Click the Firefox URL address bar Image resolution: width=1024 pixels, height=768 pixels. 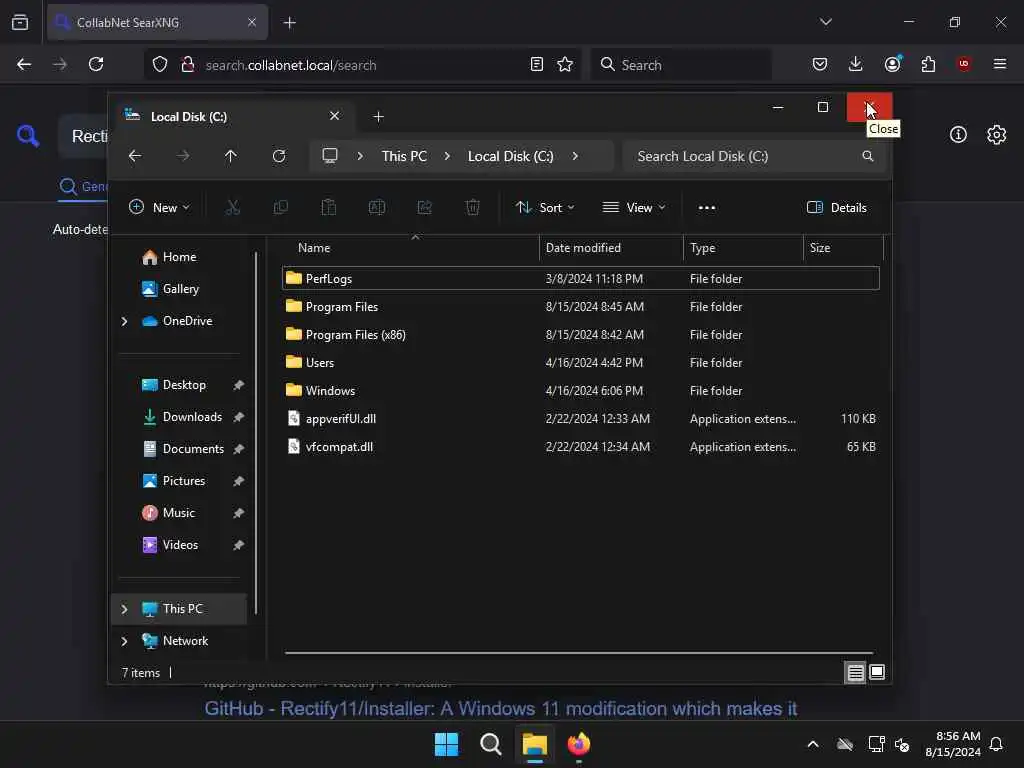(x=362, y=65)
